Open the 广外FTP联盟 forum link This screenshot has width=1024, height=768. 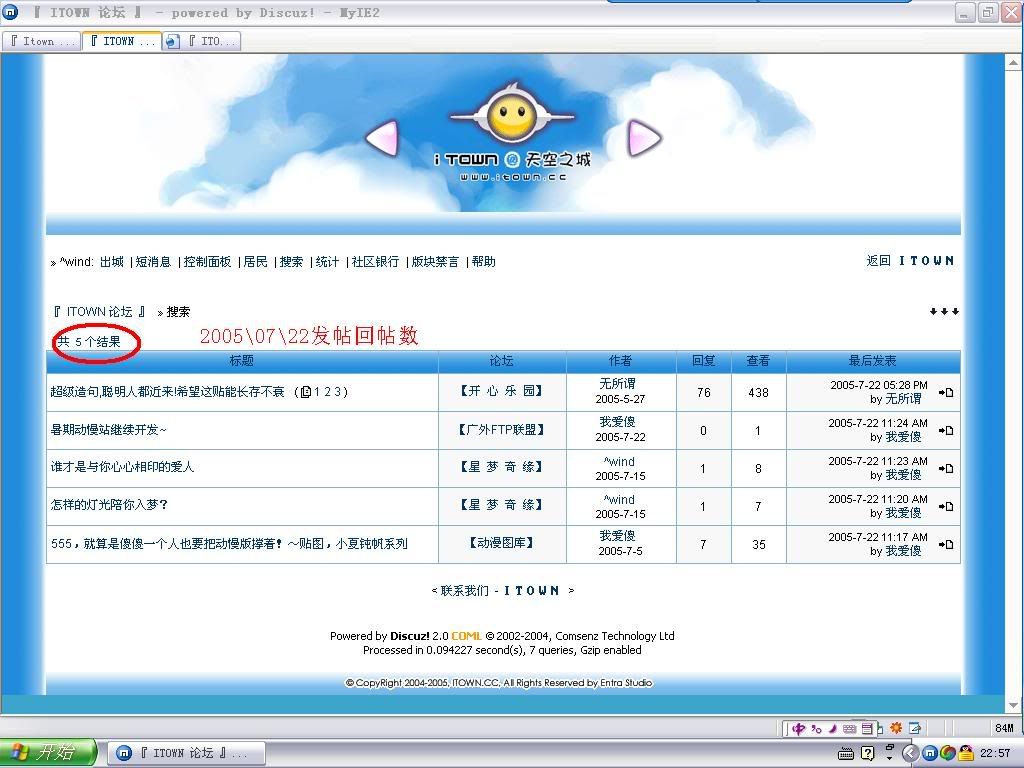coord(502,430)
